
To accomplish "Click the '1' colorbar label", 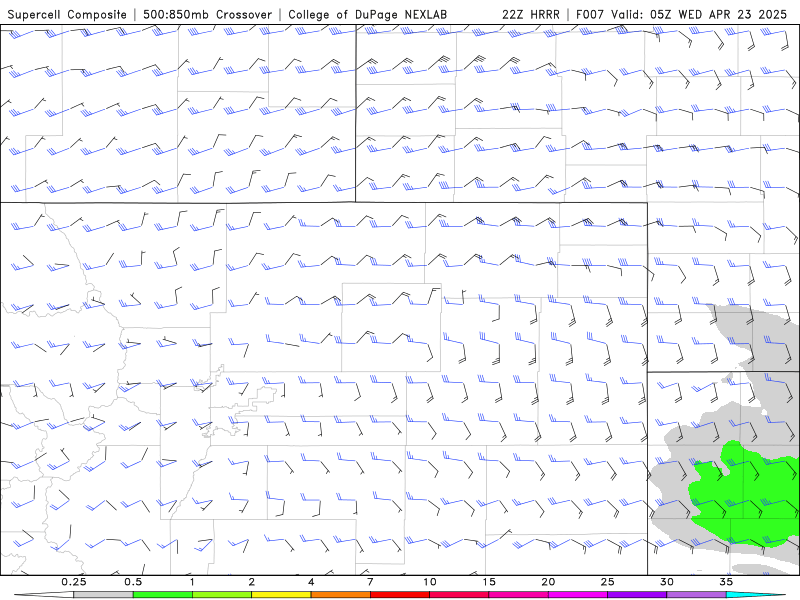I will click(x=192, y=582).
